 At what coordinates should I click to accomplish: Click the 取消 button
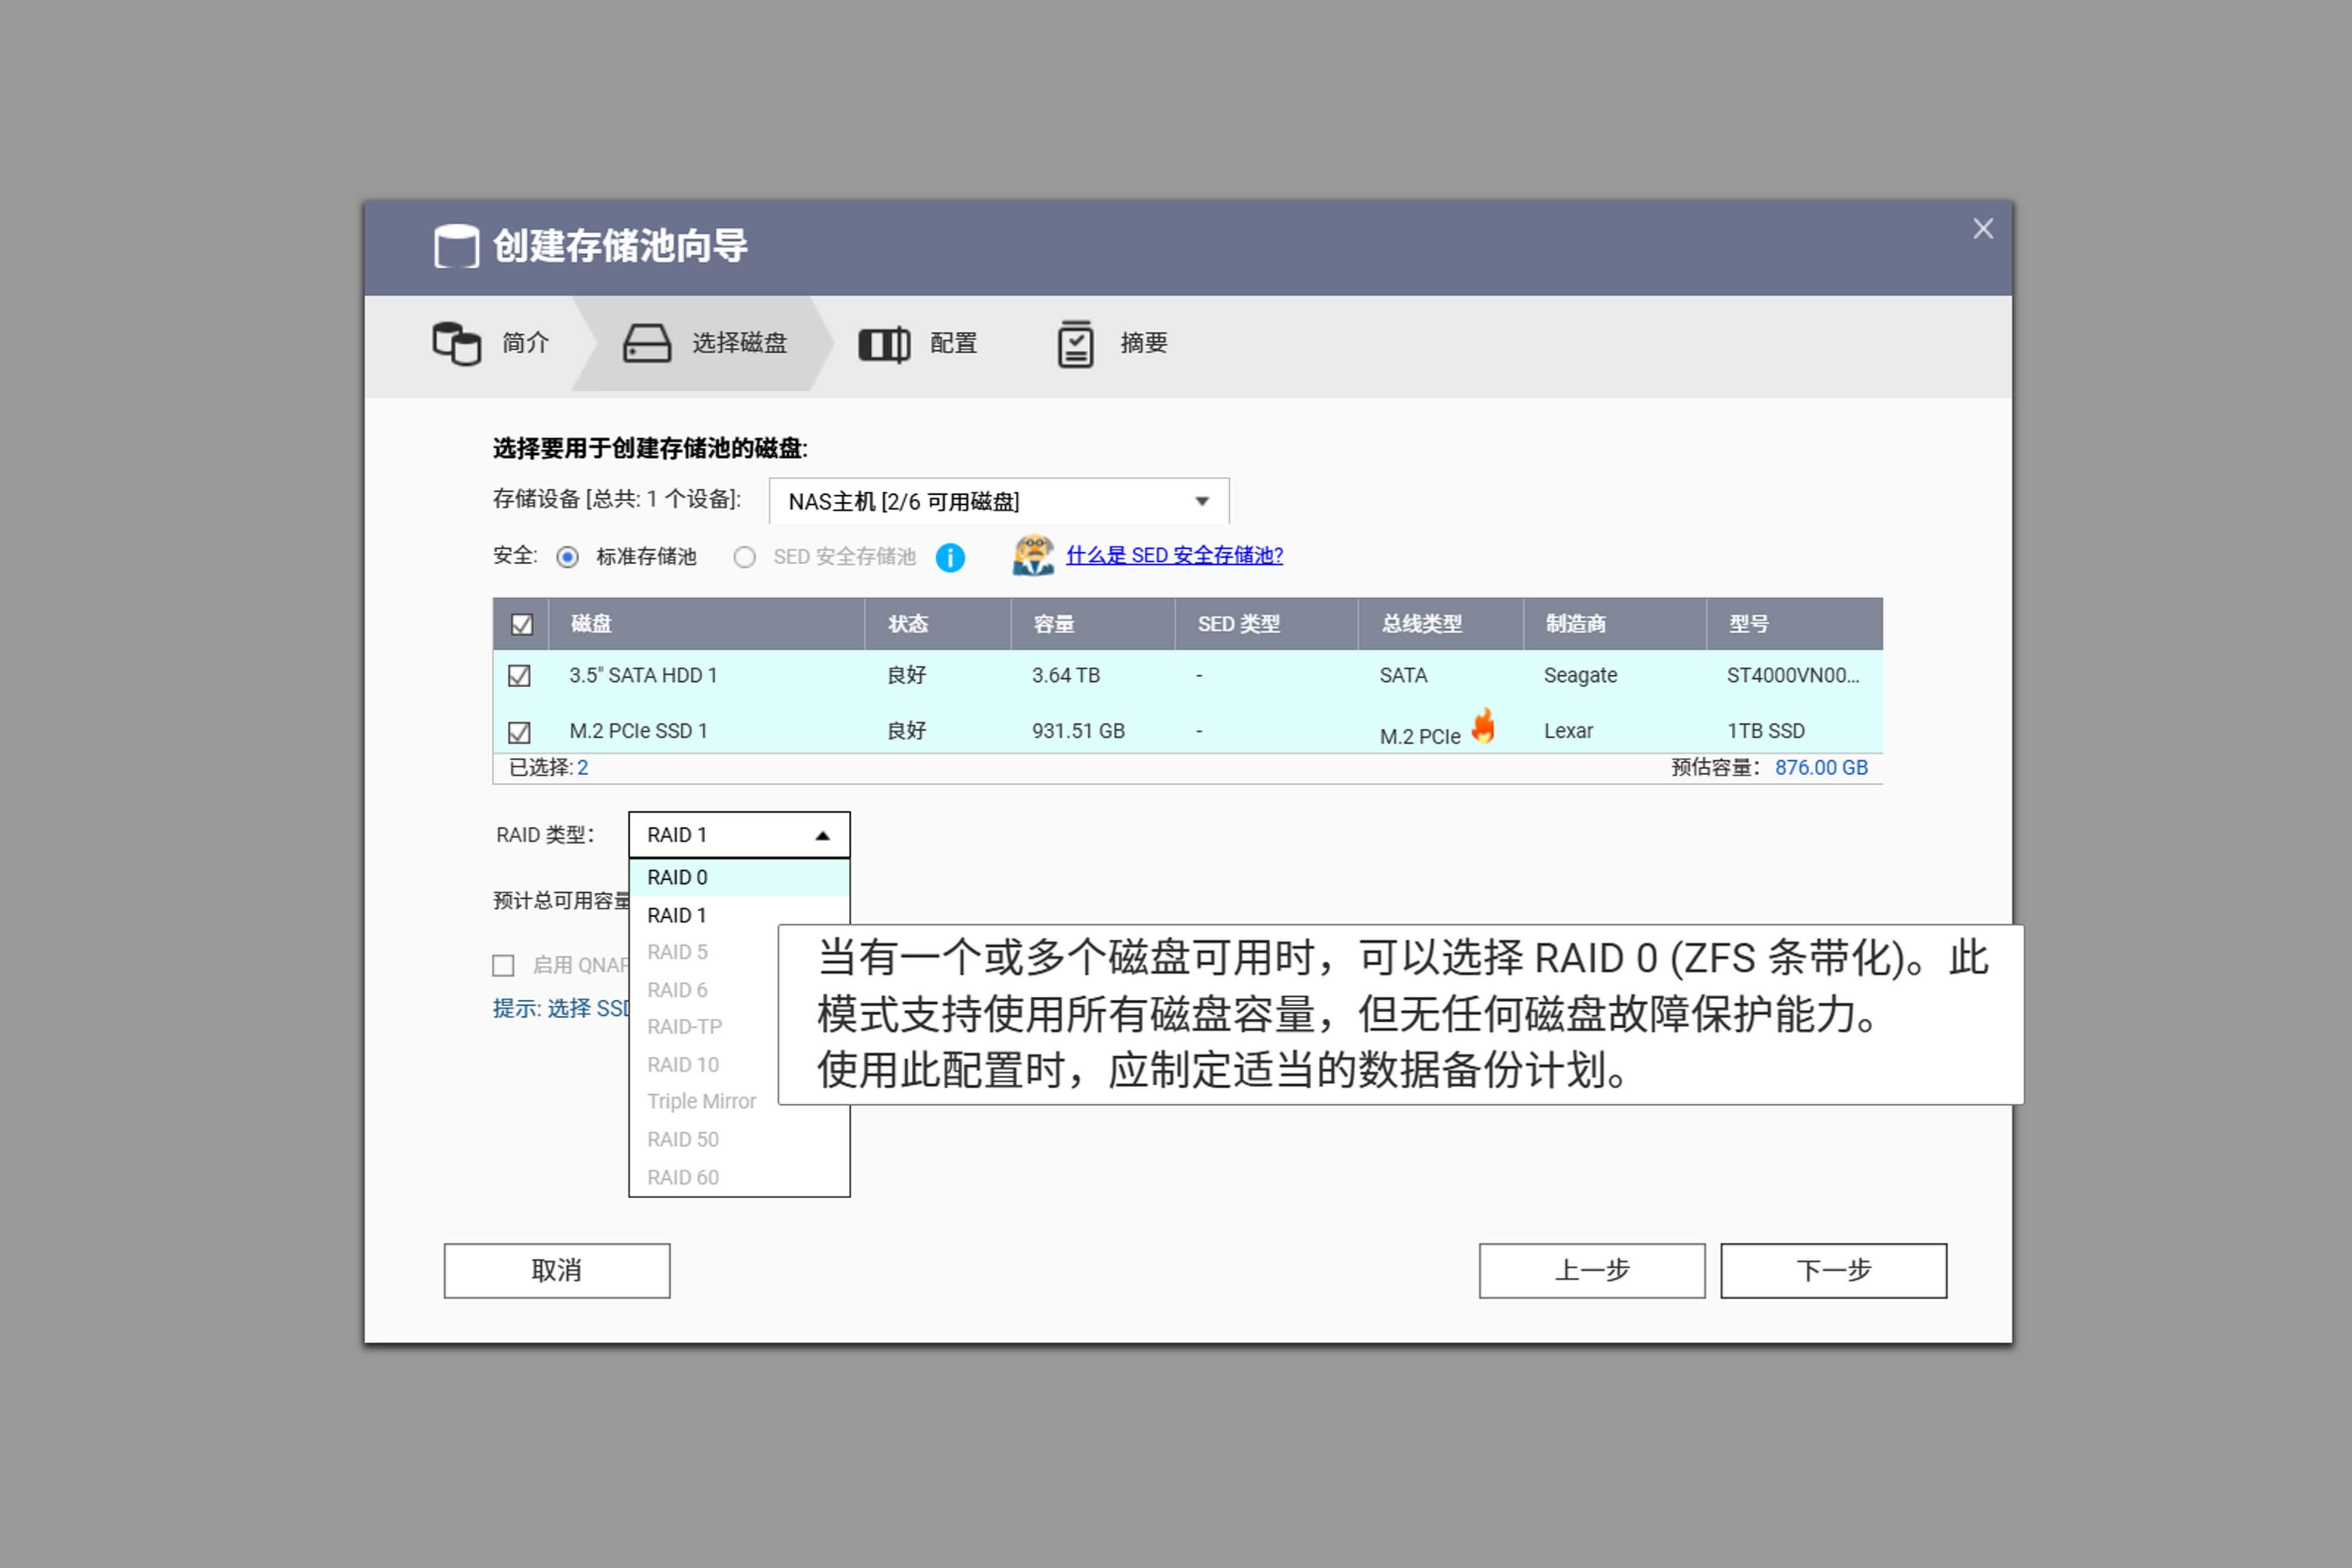coord(556,1270)
